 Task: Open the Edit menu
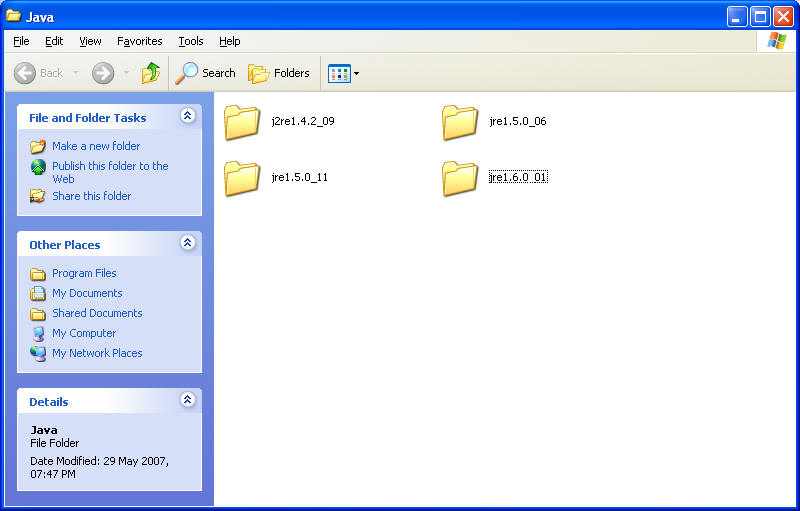pos(54,41)
